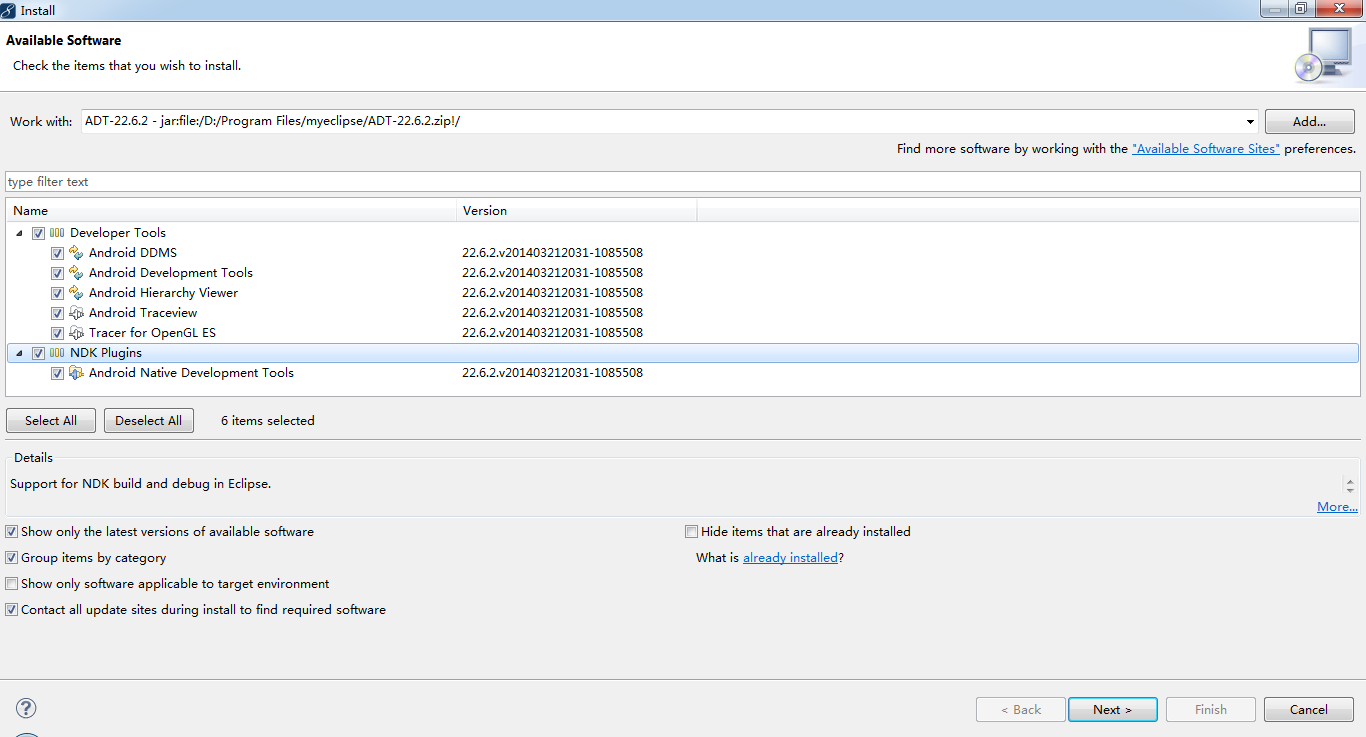
Task: Open the Work with dropdown arrow
Action: pyautogui.click(x=1250, y=122)
